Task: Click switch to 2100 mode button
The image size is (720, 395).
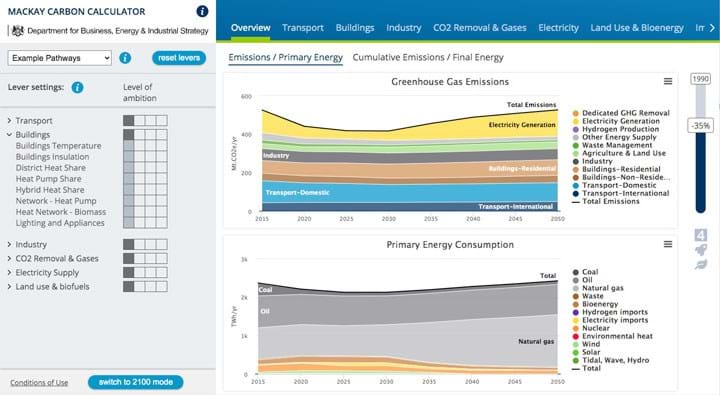Action: (x=135, y=382)
